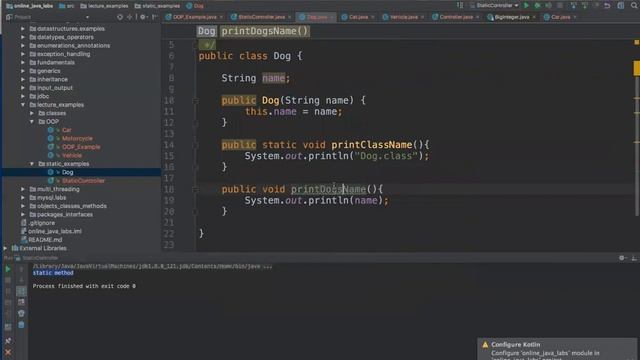The height and width of the screenshot is (360, 640).
Task: Switch to the Controller.java tab
Action: [x=456, y=17]
